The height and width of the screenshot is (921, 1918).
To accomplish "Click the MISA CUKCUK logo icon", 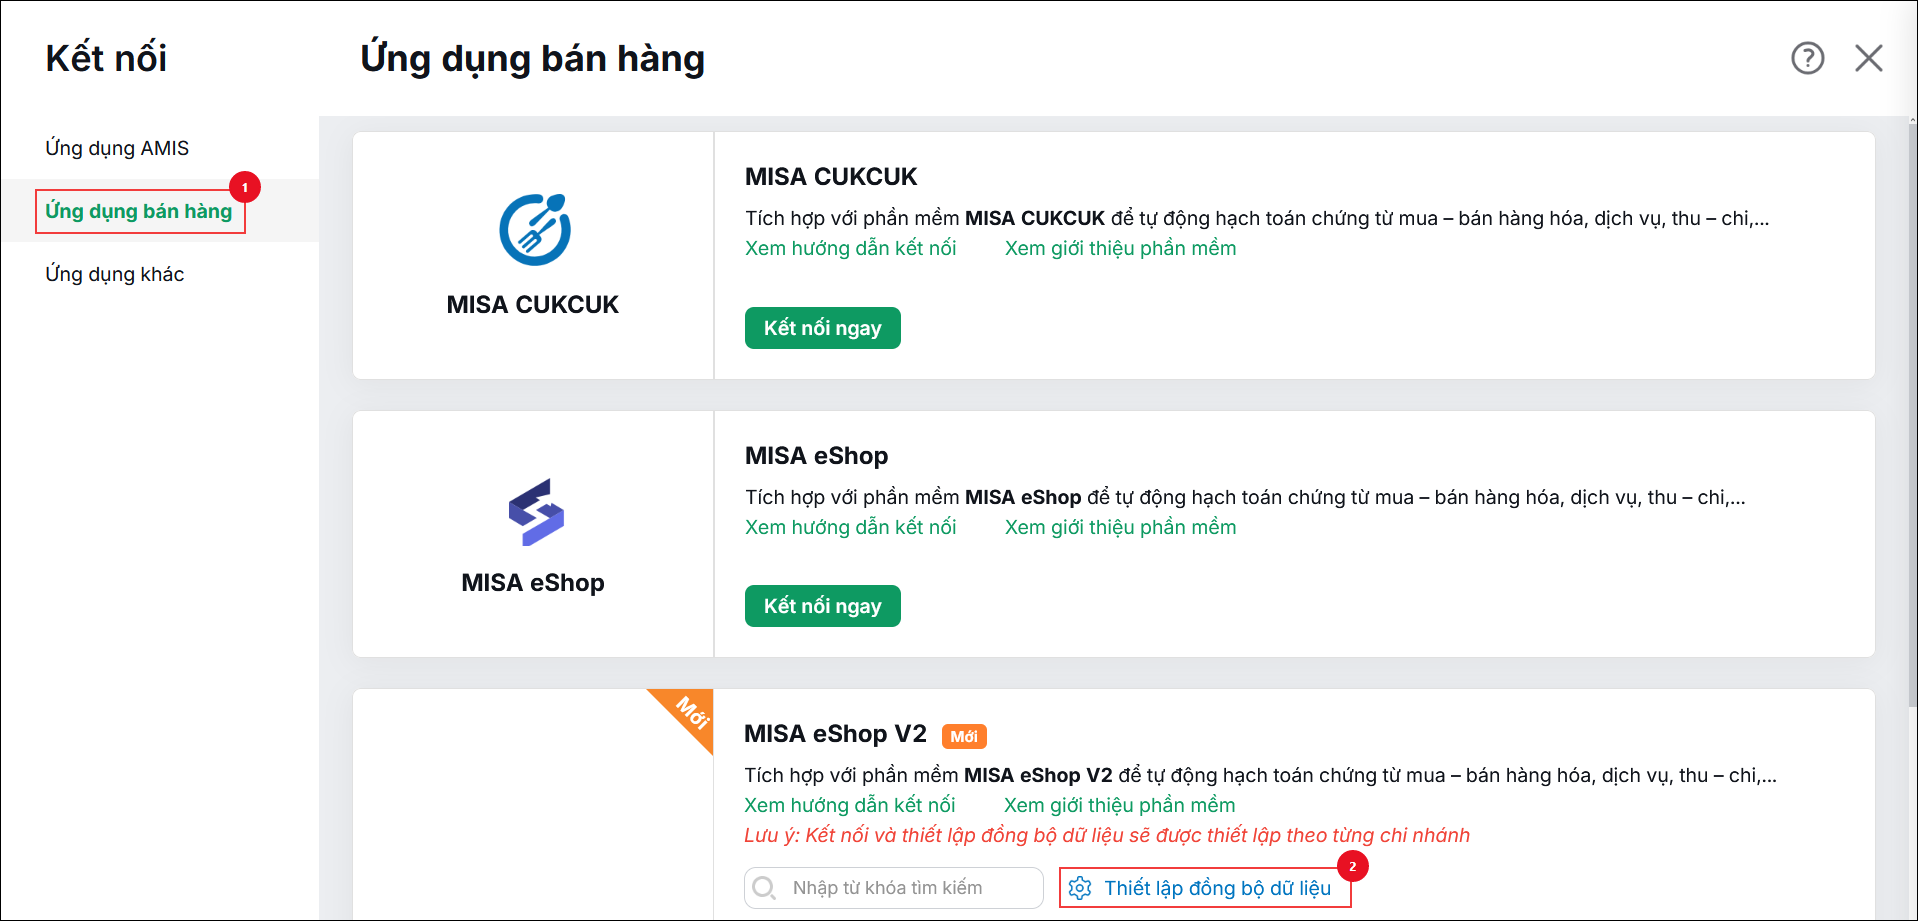I will point(535,229).
